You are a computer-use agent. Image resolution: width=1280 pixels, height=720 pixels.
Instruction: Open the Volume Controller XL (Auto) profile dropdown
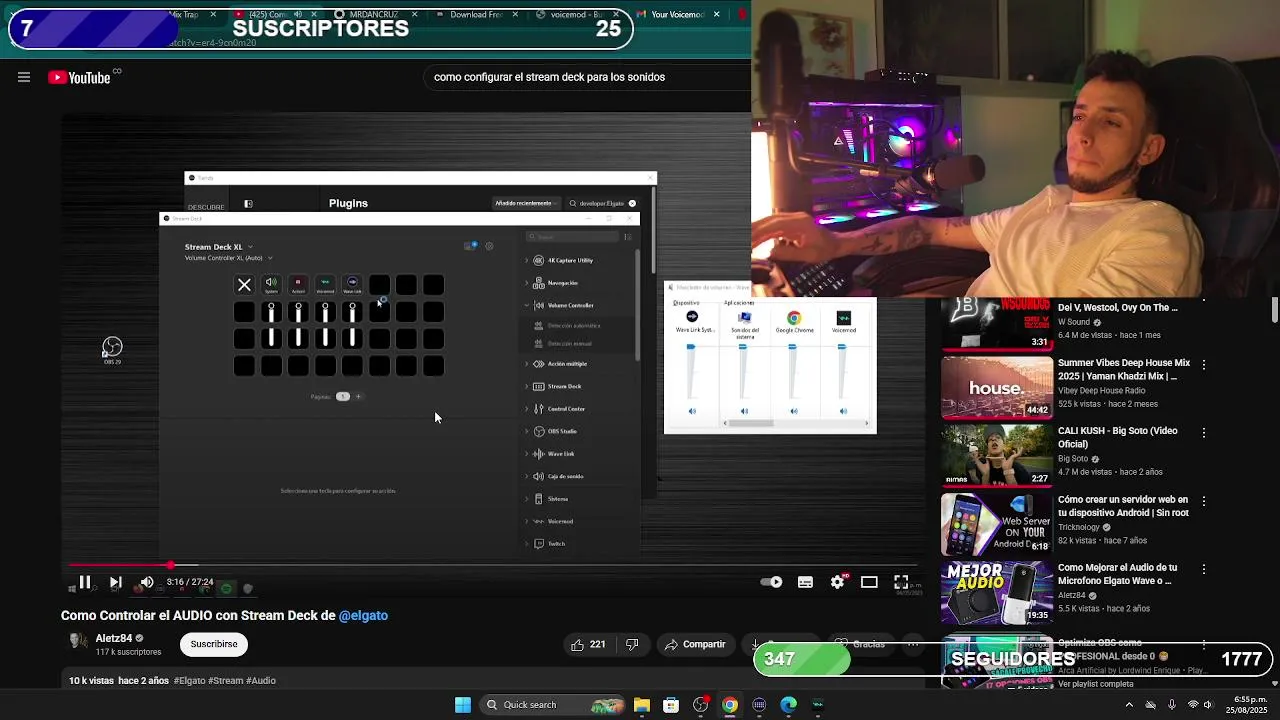tap(228, 258)
